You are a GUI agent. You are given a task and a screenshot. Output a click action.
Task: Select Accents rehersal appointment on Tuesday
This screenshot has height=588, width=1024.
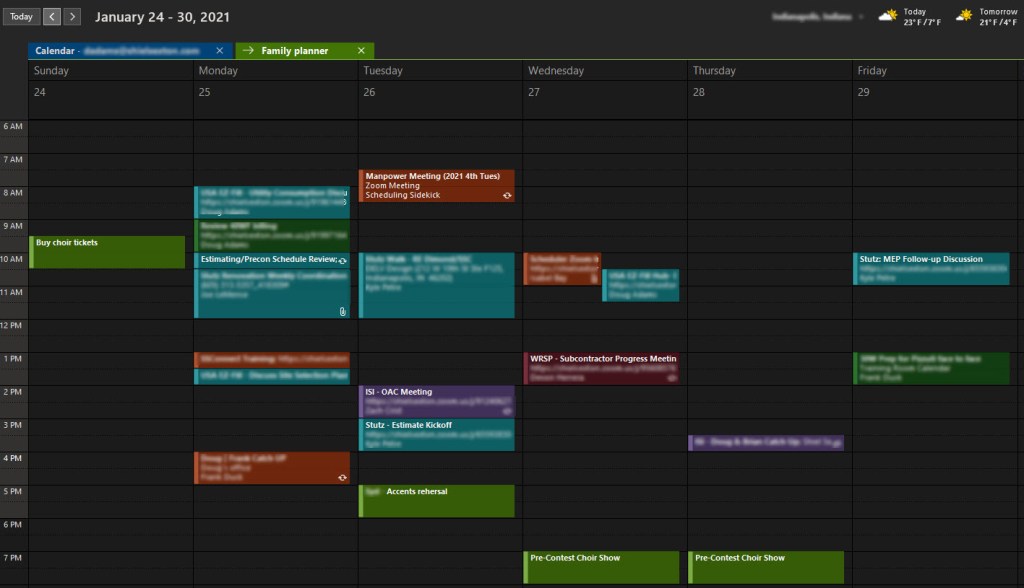point(438,500)
